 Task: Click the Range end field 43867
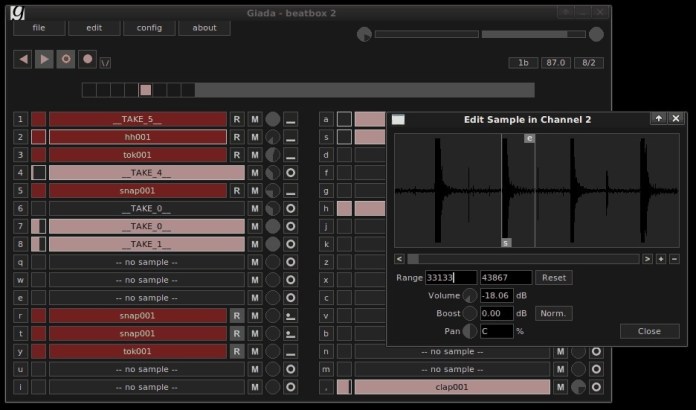[506, 278]
